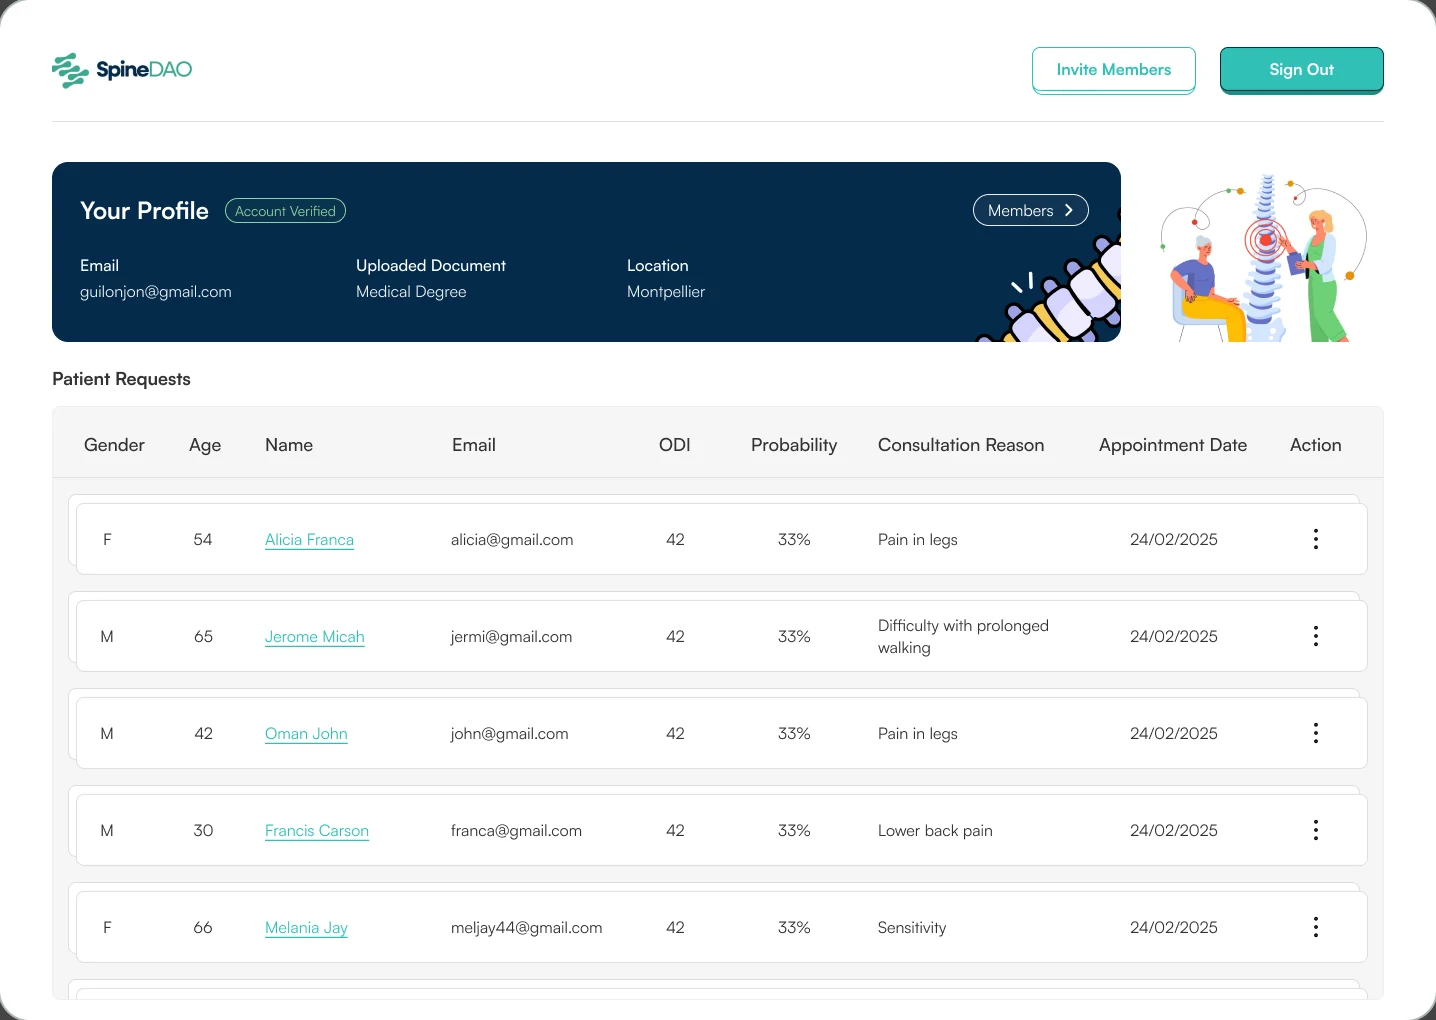1436x1020 pixels.
Task: Click the Account Verified badge
Action: click(x=285, y=211)
